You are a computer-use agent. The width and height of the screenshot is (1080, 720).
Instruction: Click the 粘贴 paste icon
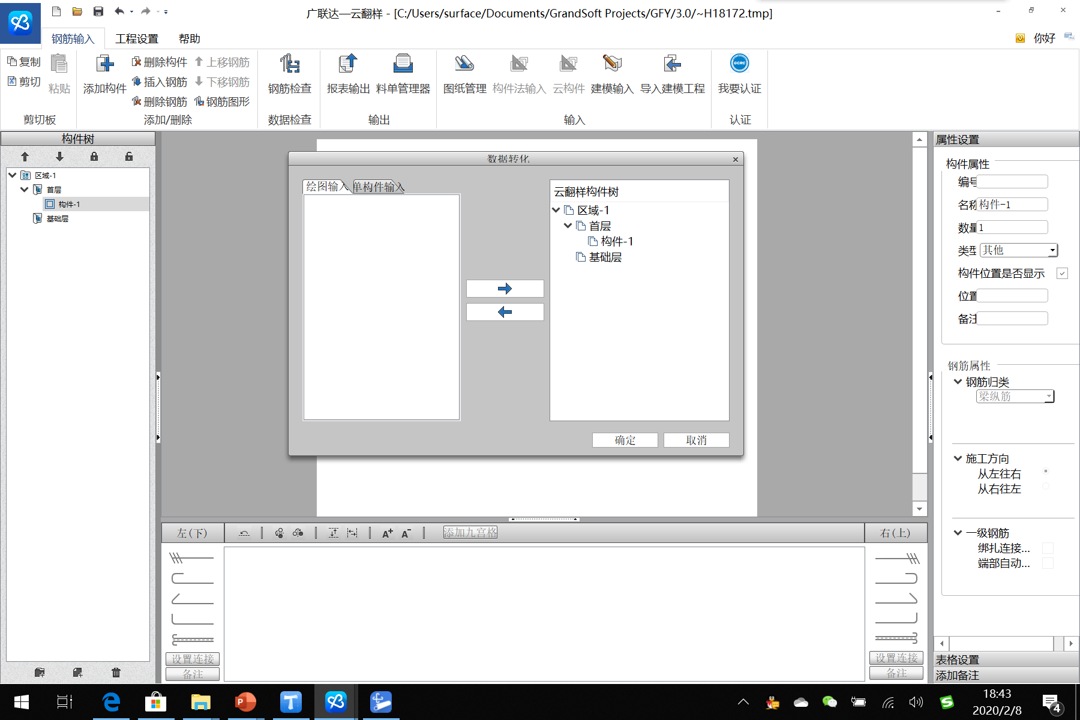click(x=59, y=64)
